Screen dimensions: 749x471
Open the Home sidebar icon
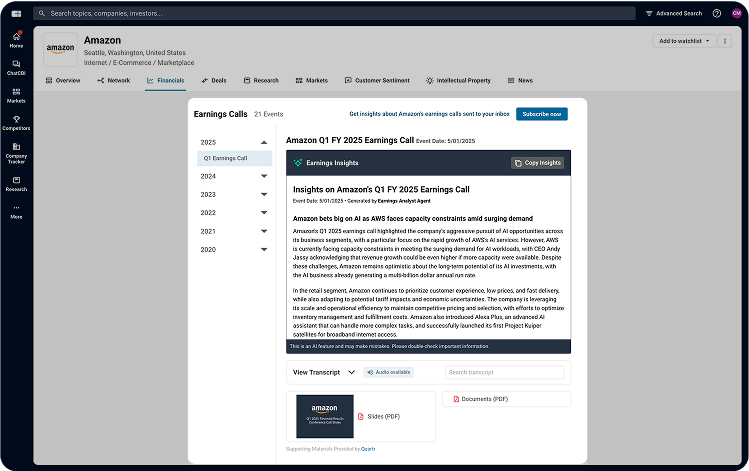[x=16, y=39]
